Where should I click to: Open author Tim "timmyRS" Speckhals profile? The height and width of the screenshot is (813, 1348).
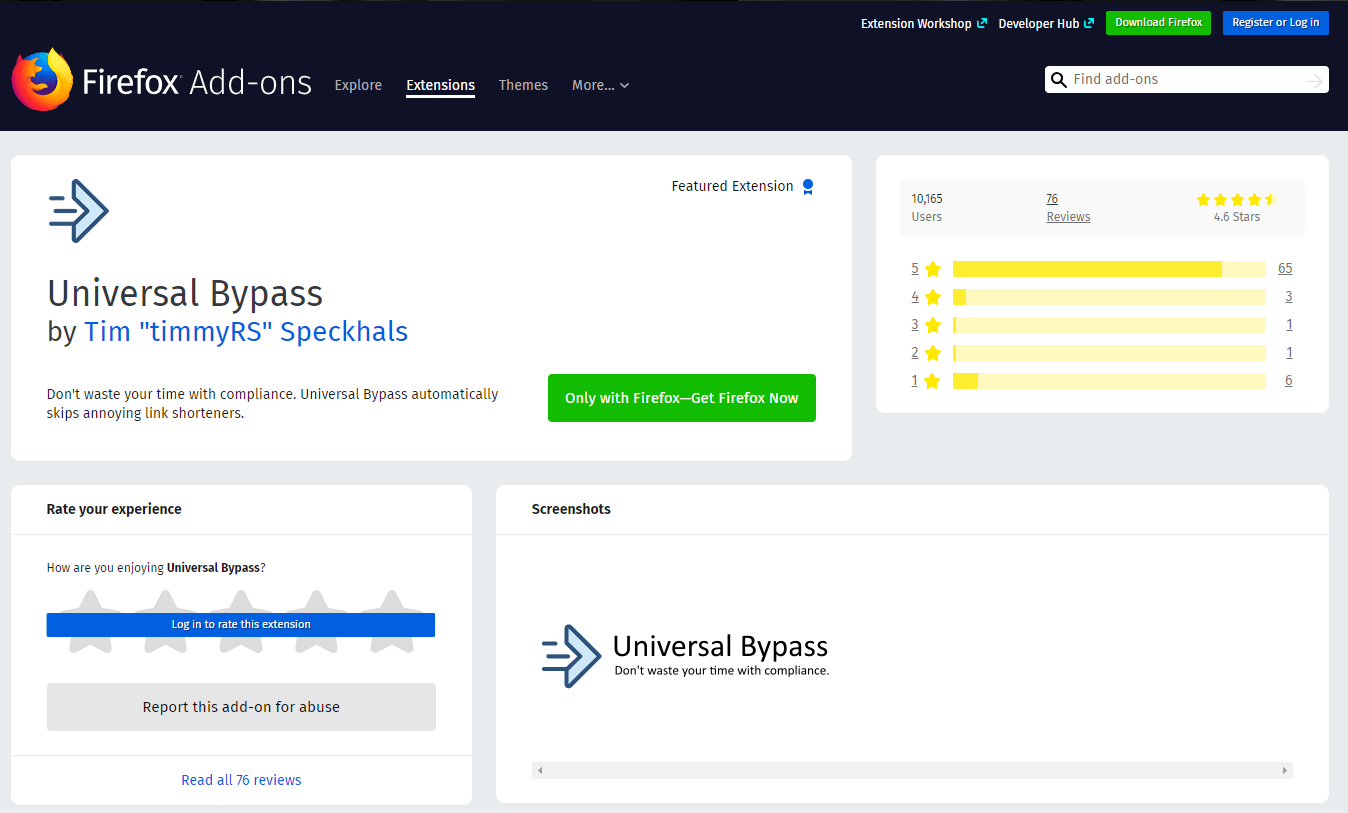[x=246, y=331]
